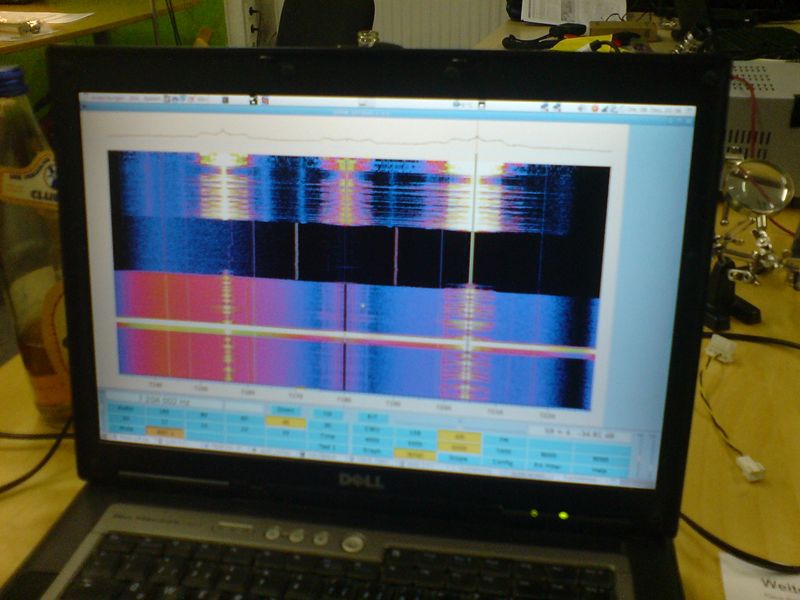Select CWU mode
Screen dimensions: 800x600
tap(372, 429)
